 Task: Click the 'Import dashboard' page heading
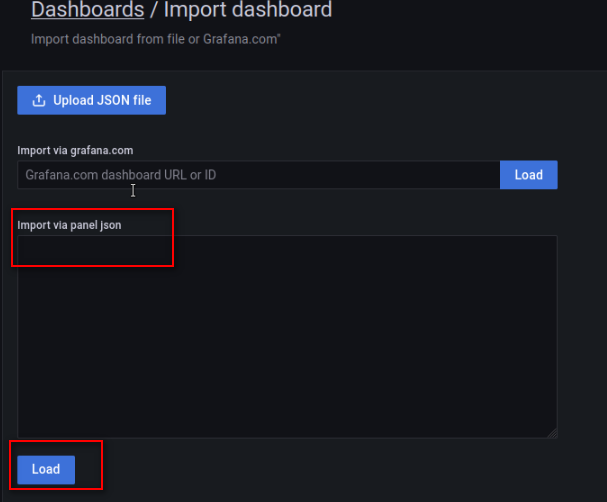point(247,11)
